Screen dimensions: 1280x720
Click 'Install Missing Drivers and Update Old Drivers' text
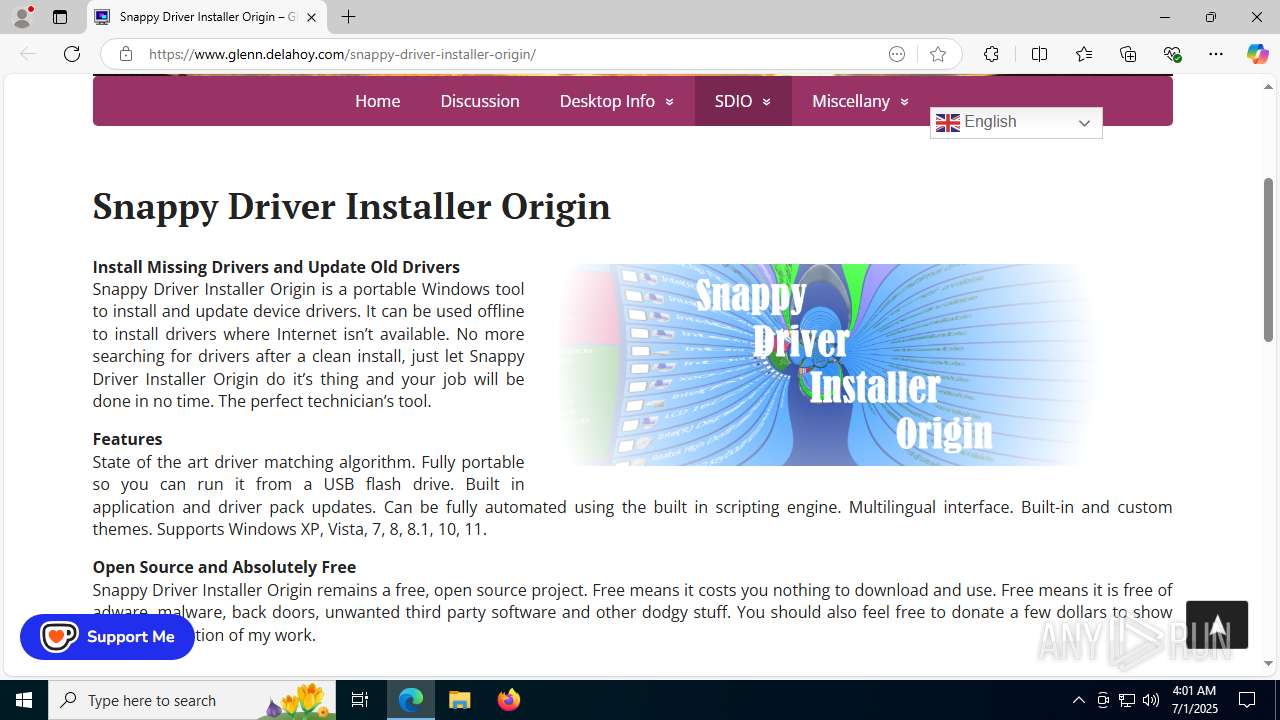276,267
